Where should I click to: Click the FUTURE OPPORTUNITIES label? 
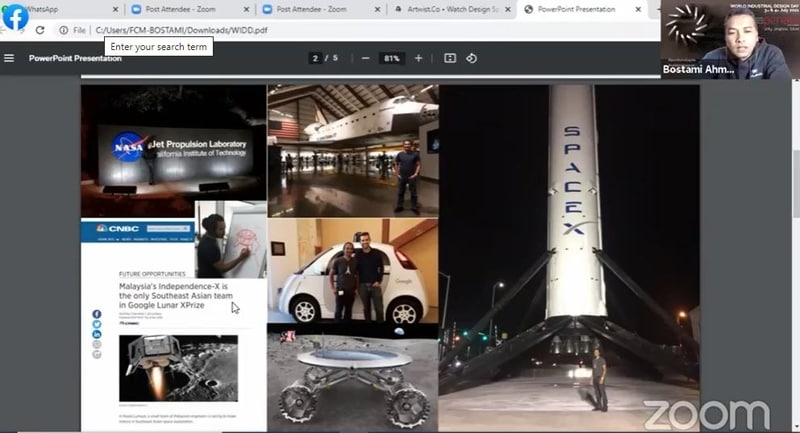[152, 274]
